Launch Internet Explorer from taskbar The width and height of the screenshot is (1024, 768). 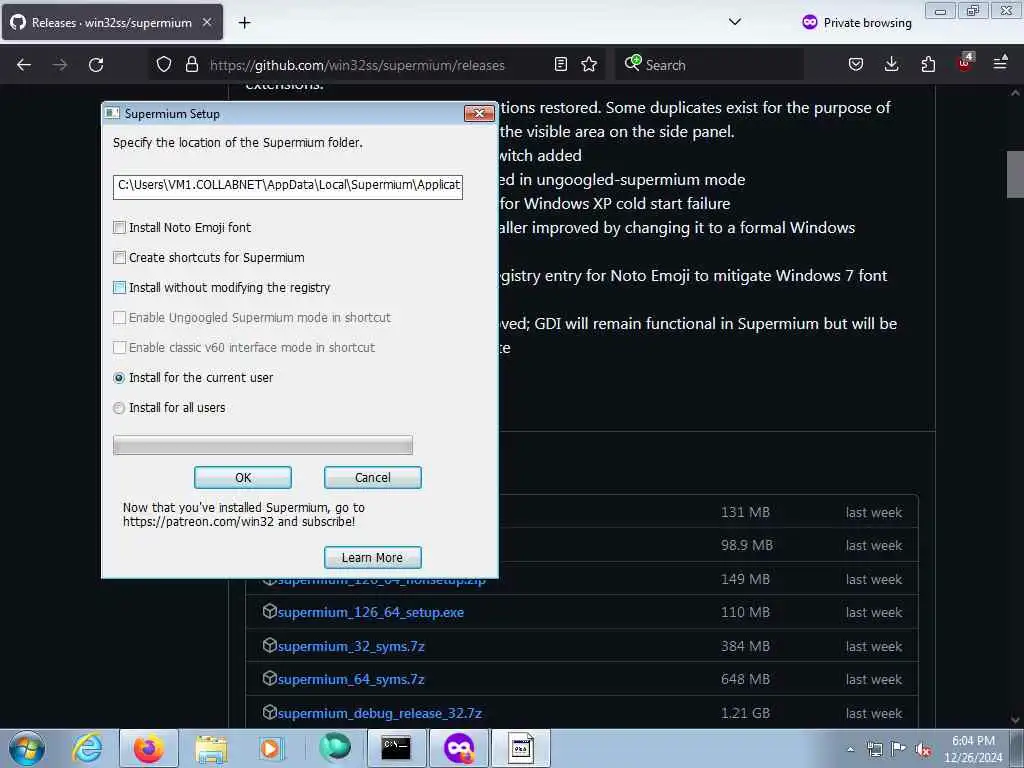(x=88, y=748)
